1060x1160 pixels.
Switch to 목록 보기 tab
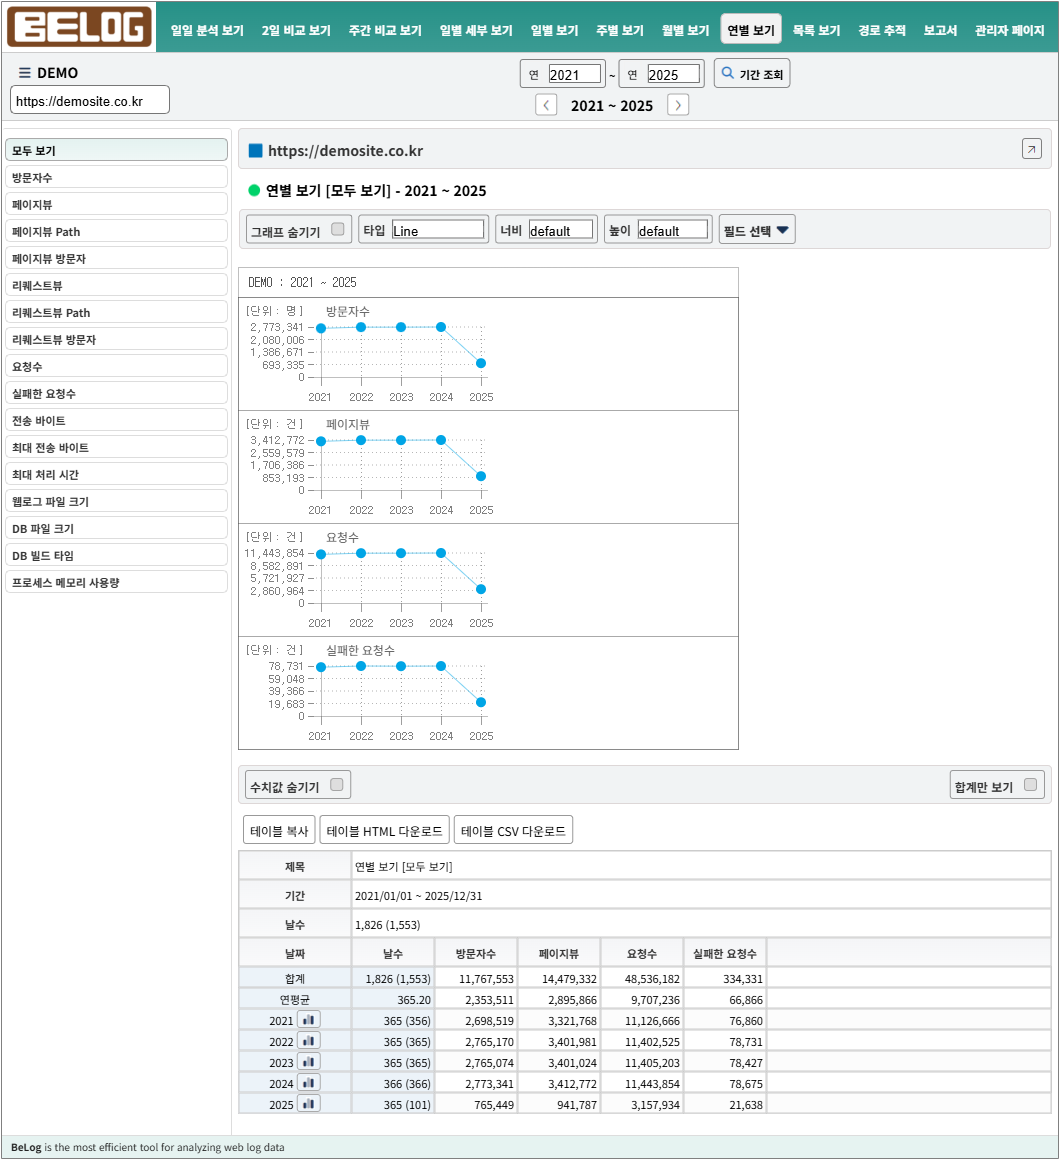pos(817,30)
